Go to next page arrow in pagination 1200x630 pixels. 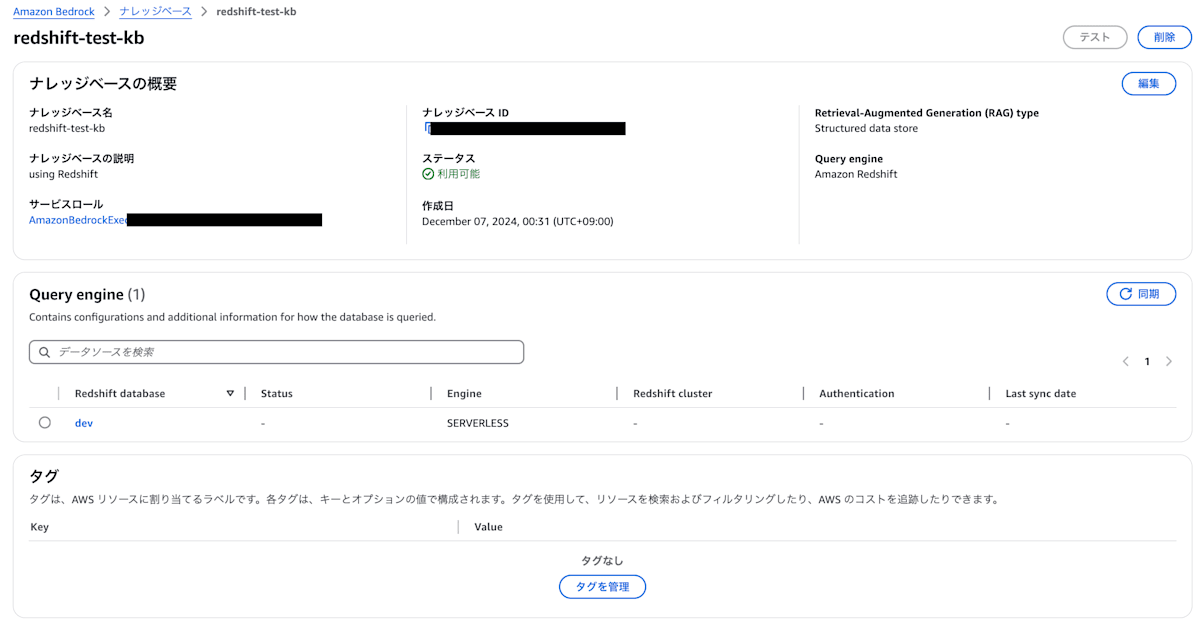tap(1169, 361)
